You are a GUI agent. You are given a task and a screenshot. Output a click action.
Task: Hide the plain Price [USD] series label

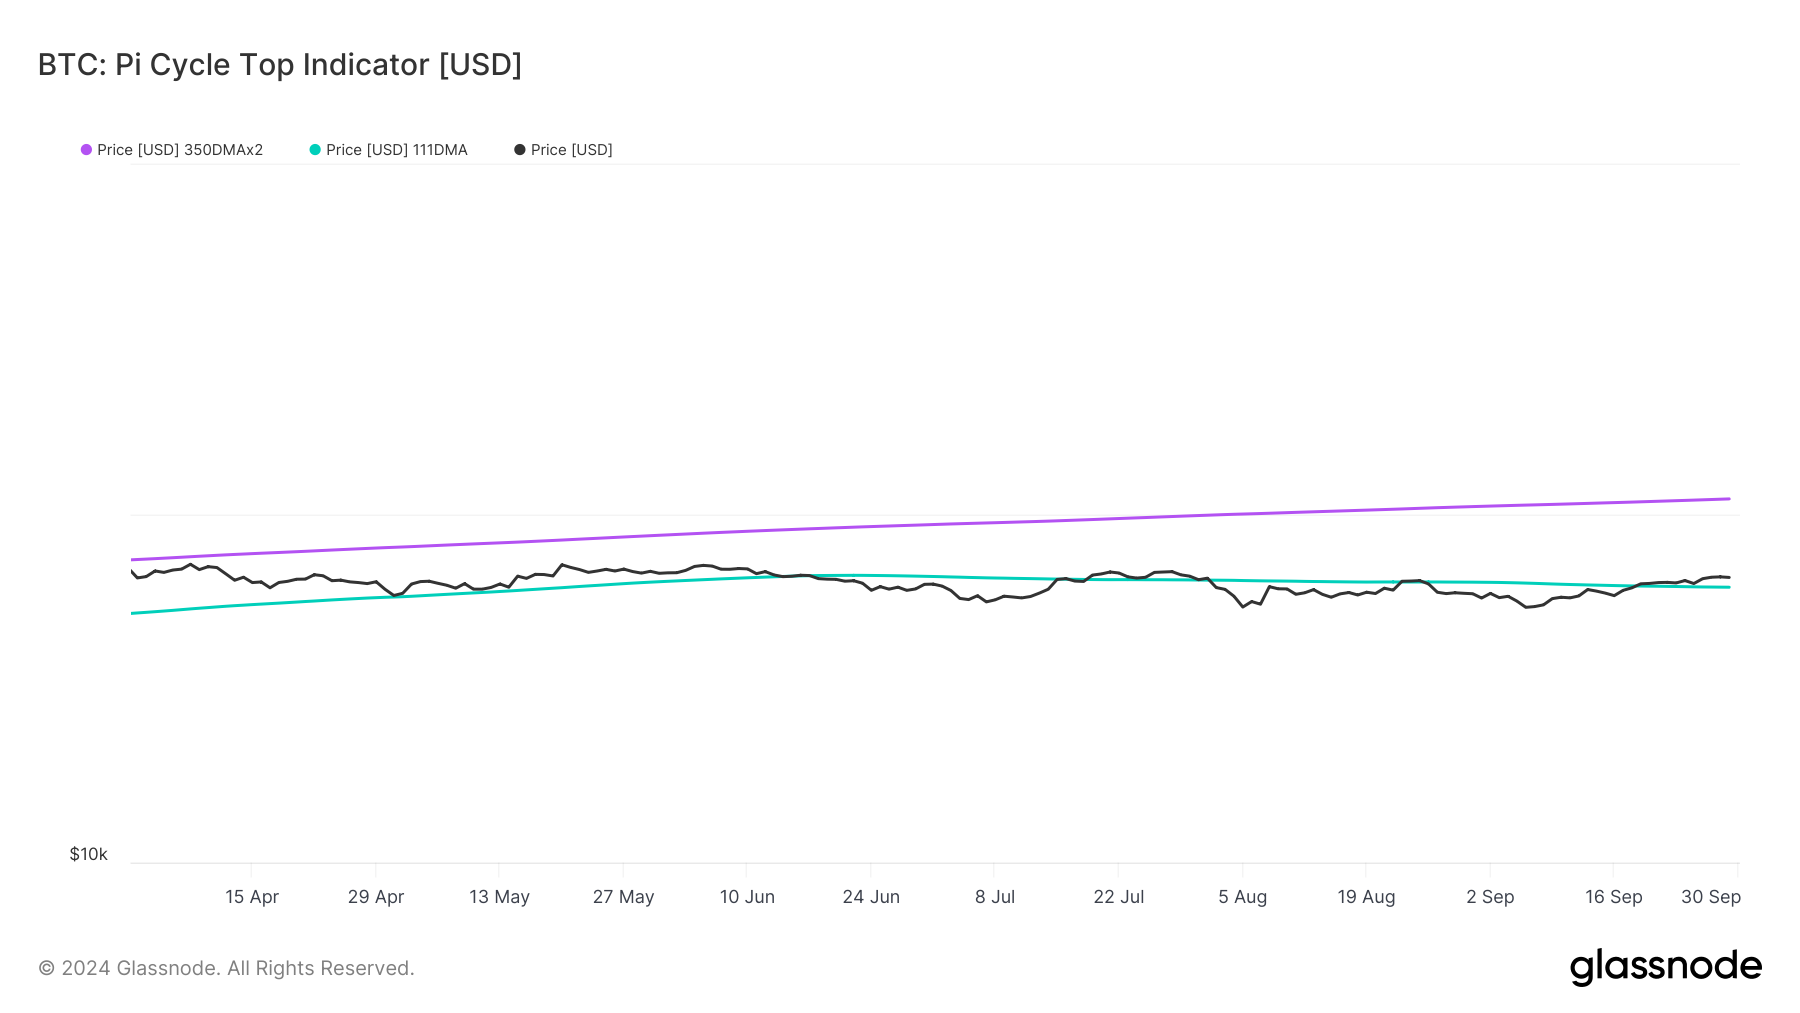(571, 150)
